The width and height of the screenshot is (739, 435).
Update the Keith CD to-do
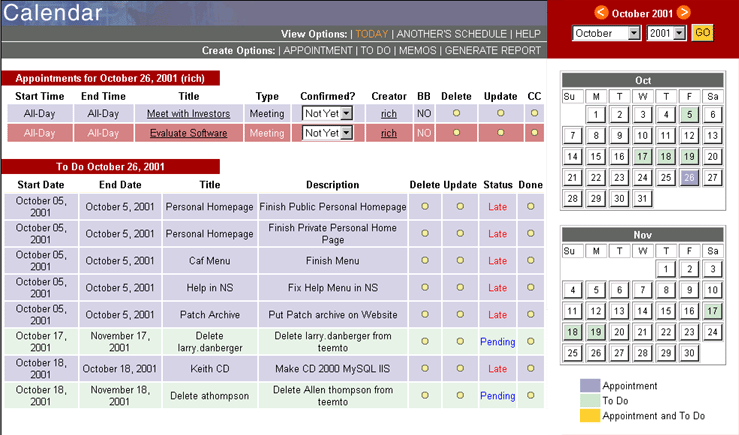(460, 368)
